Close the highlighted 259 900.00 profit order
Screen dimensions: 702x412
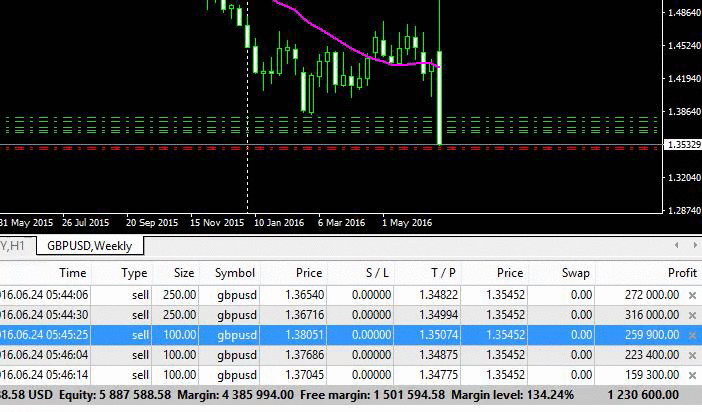[x=692, y=335]
